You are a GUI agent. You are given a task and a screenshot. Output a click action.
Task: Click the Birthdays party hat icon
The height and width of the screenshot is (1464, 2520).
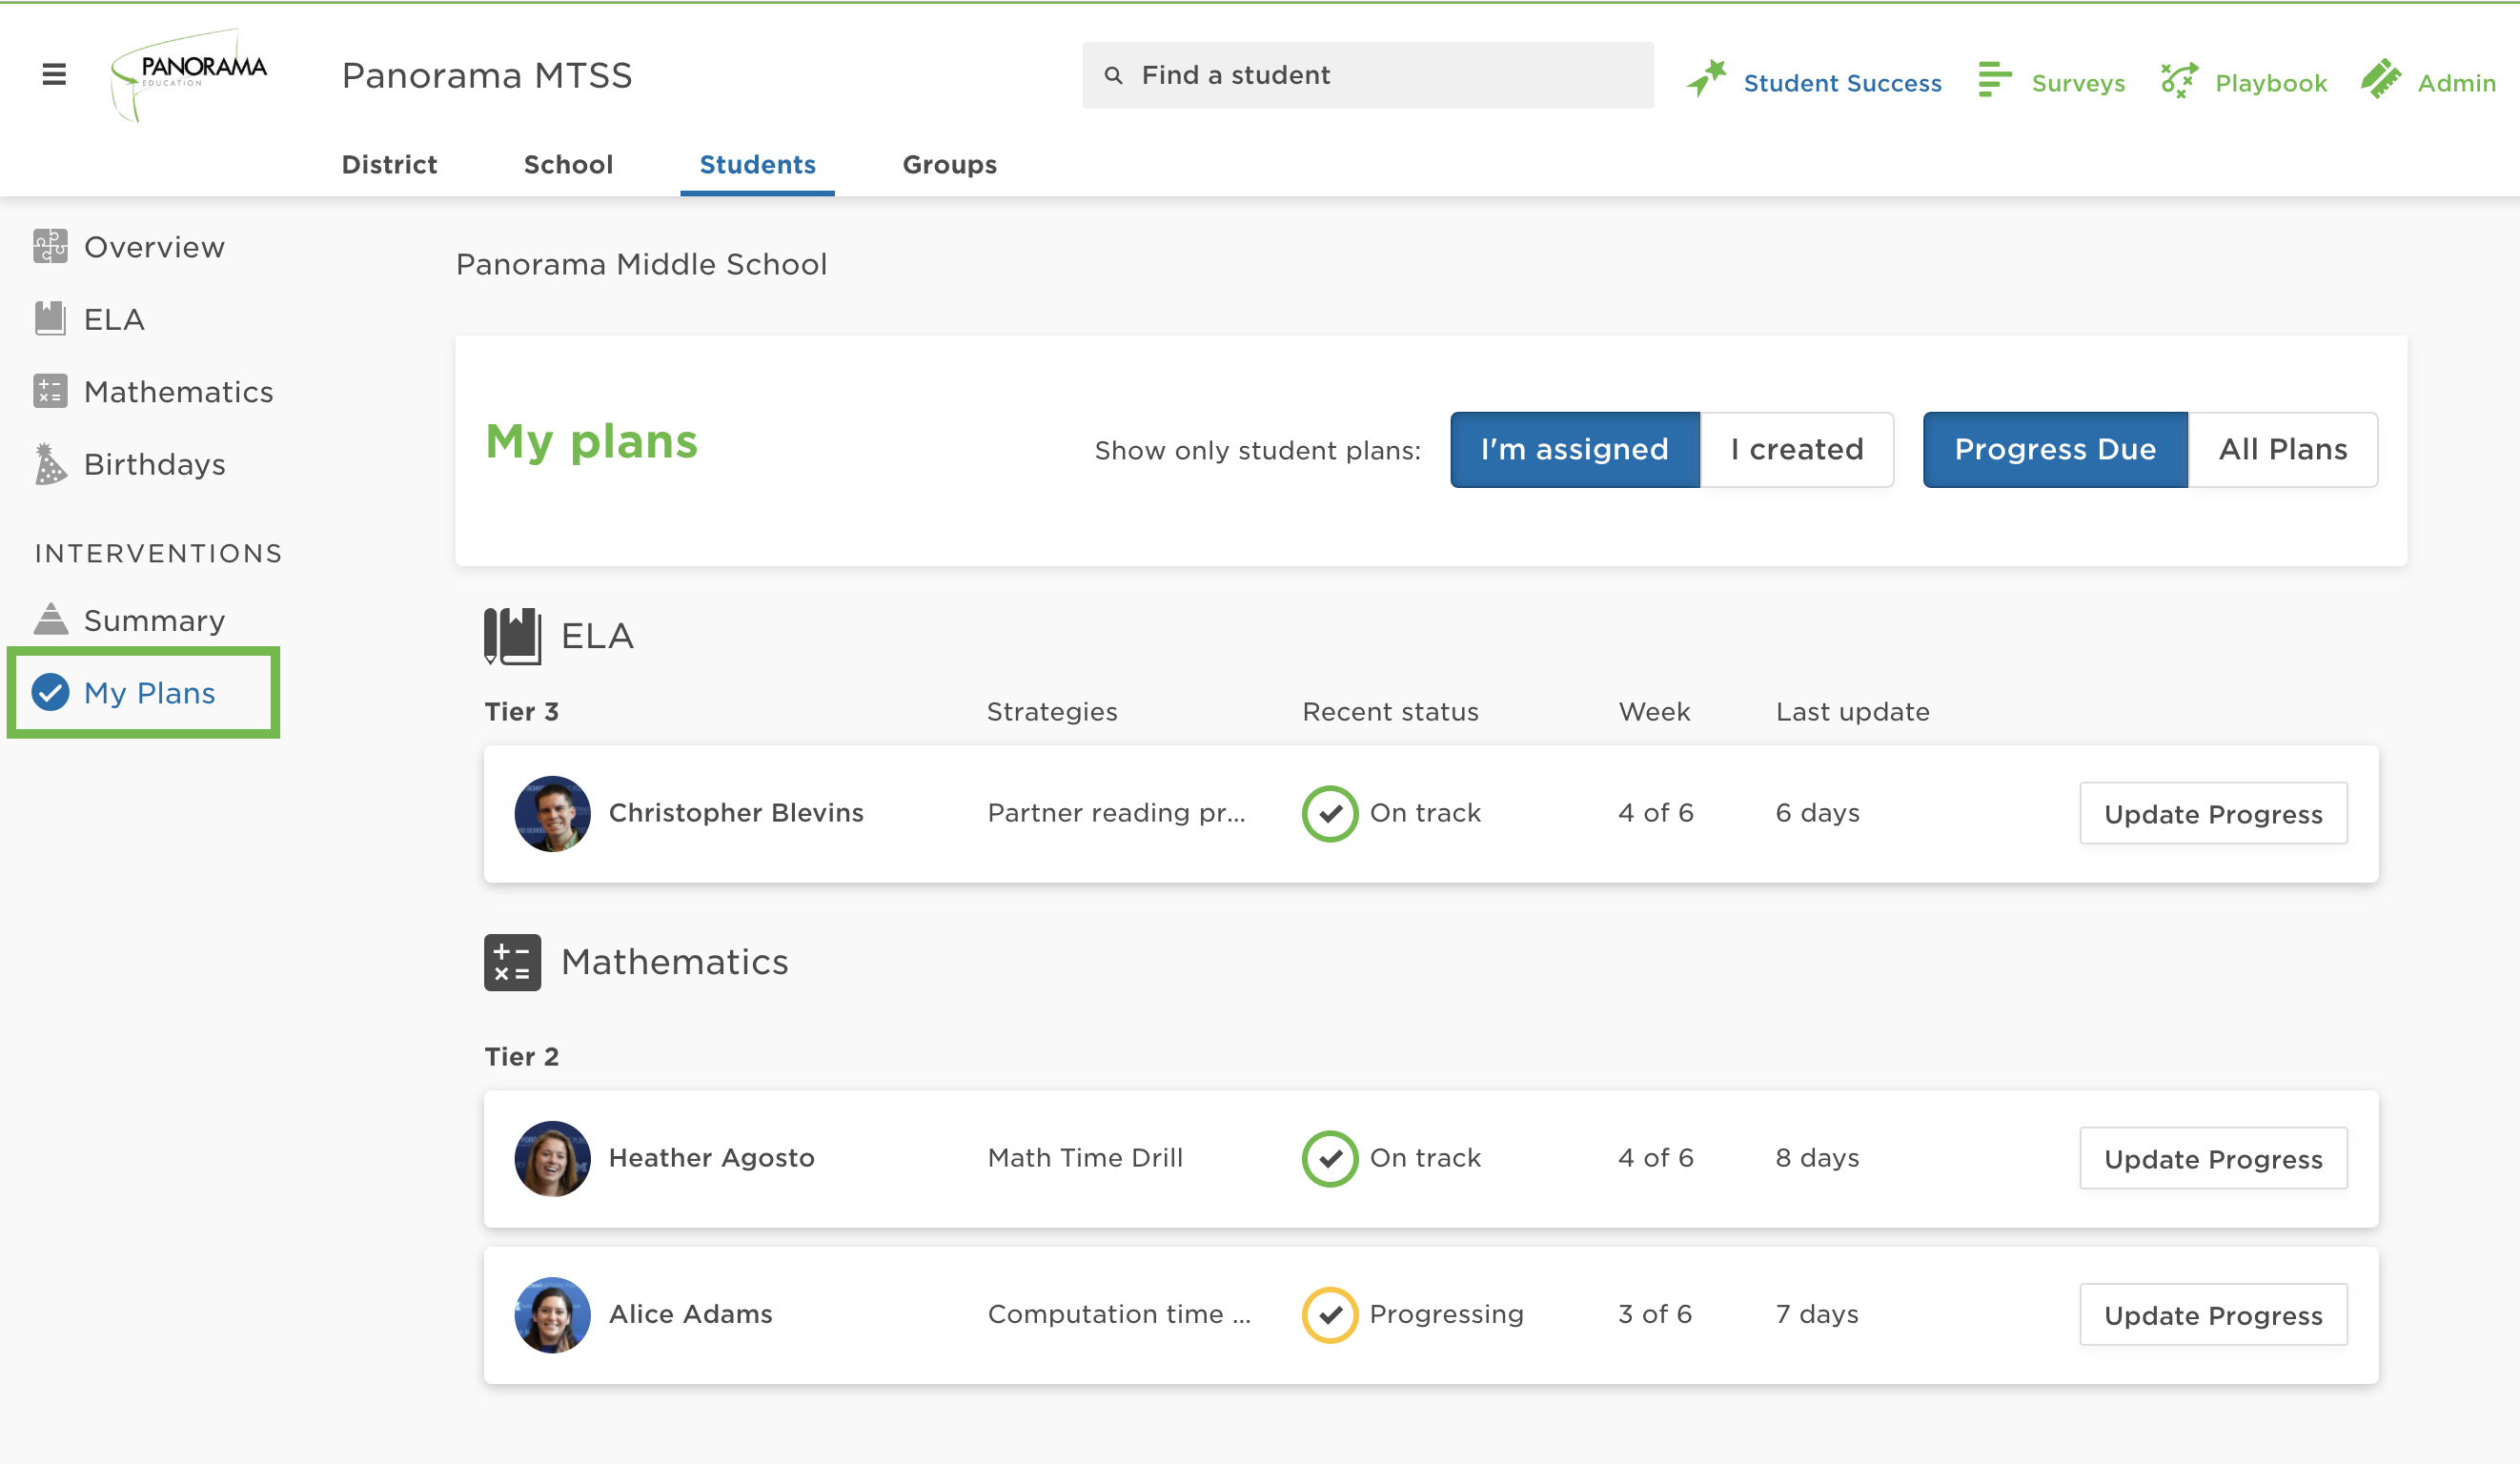pyautogui.click(x=50, y=464)
